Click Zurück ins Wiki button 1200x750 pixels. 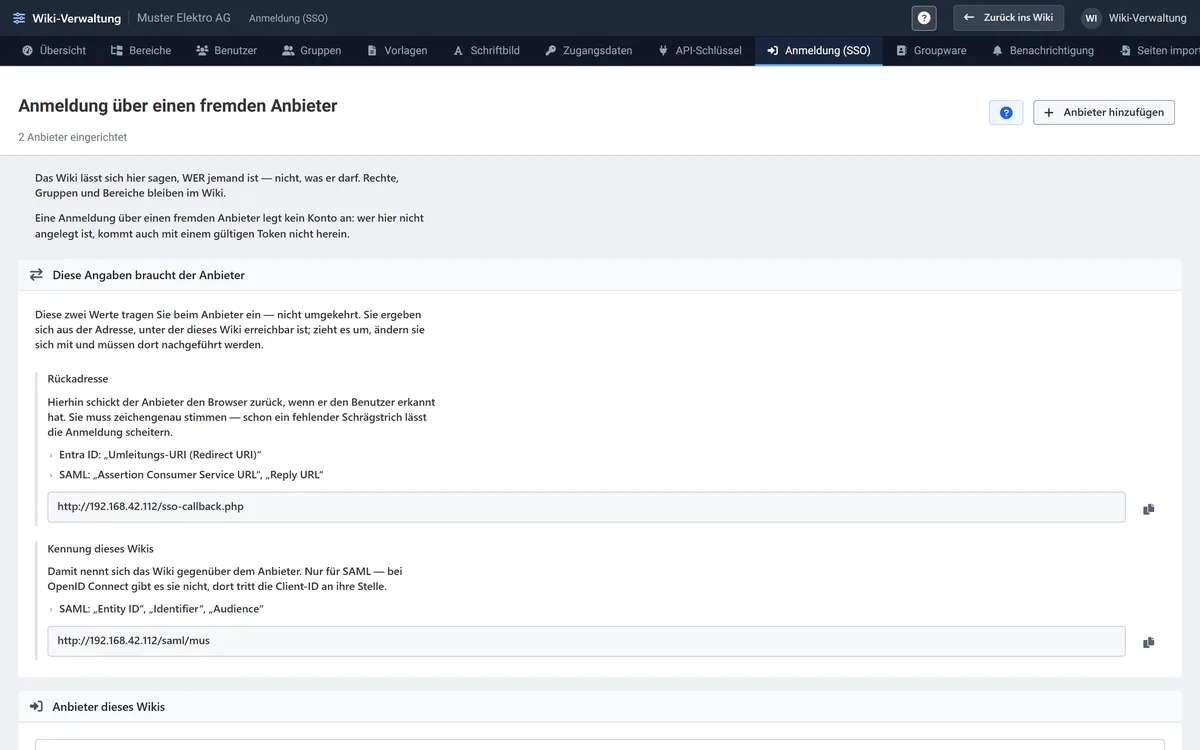click(1008, 18)
